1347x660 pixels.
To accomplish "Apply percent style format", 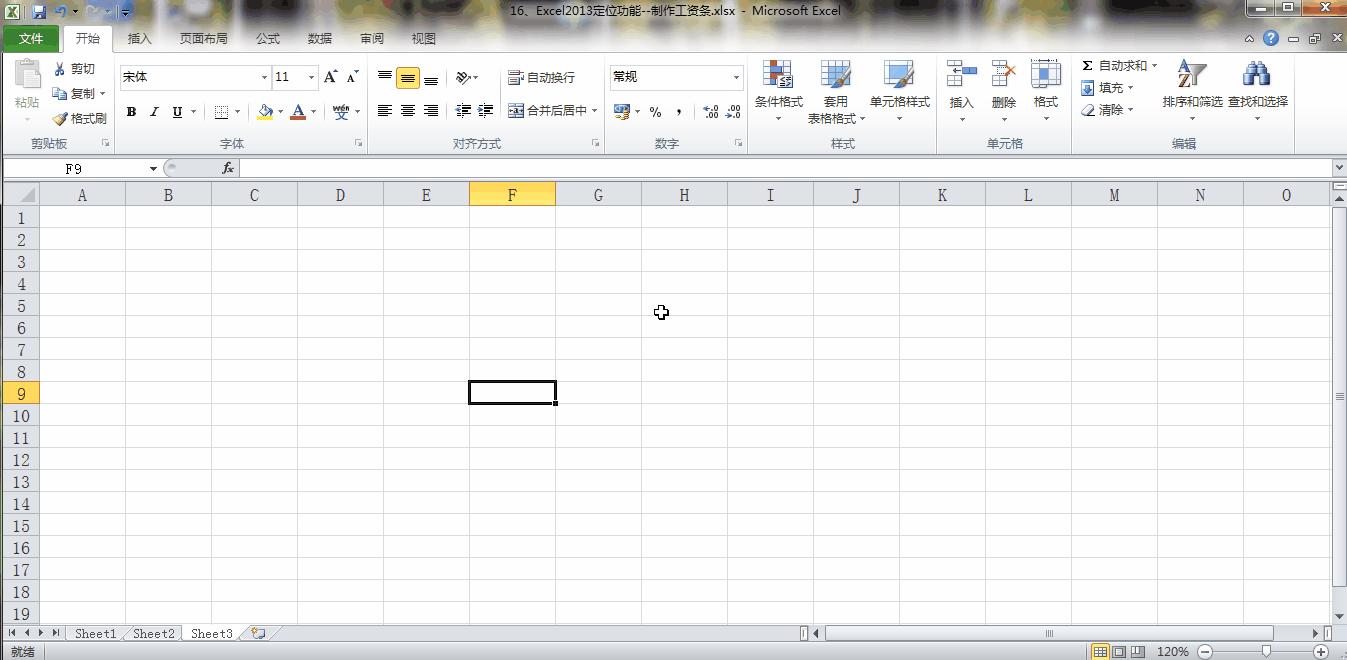I will (656, 112).
